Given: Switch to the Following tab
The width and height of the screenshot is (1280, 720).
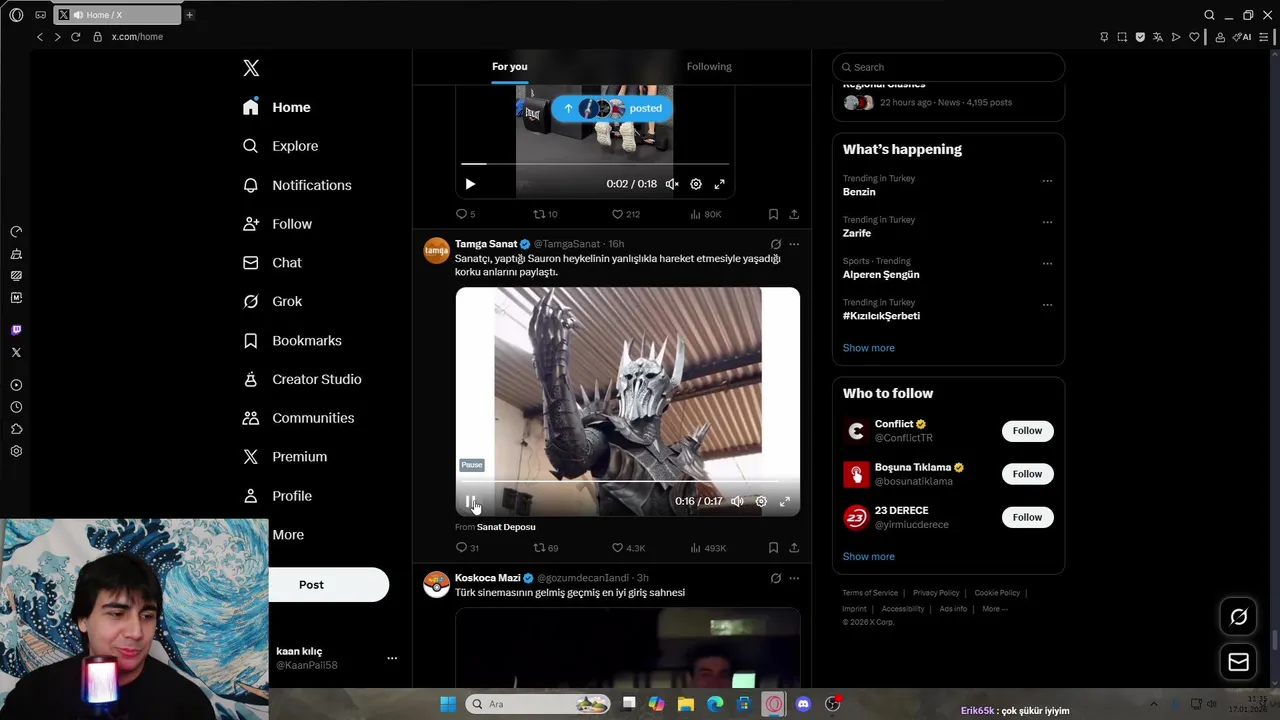Looking at the screenshot, I should 709,67.
